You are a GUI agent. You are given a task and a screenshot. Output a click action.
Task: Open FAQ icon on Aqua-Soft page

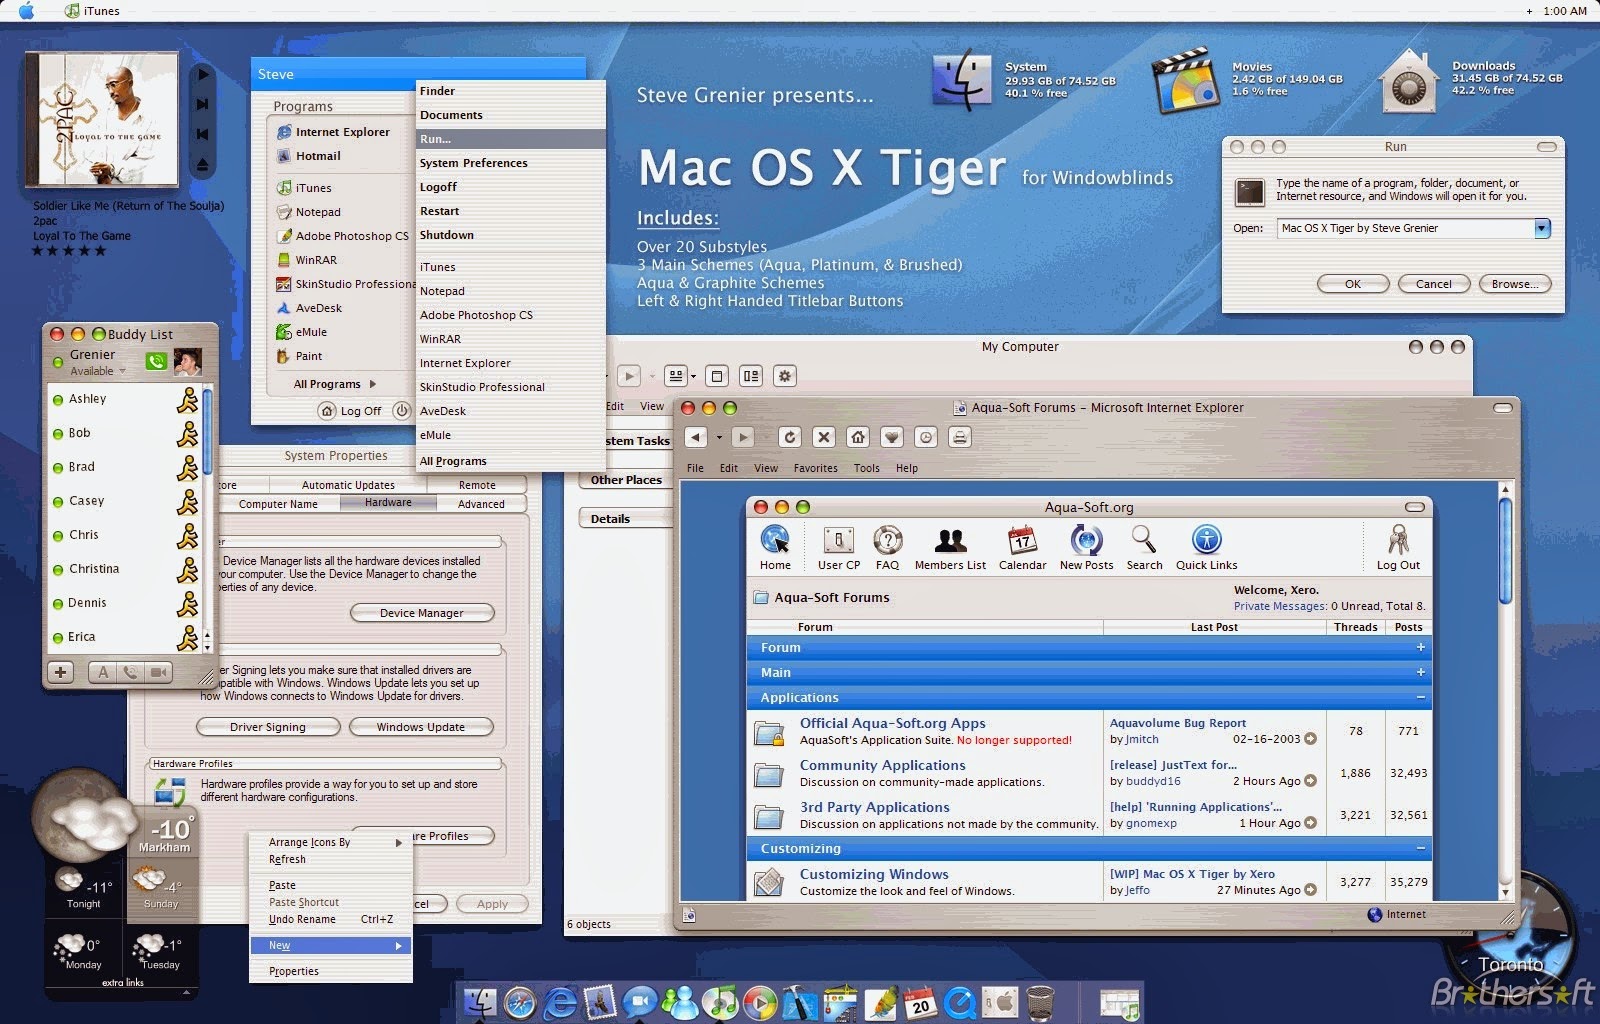887,541
